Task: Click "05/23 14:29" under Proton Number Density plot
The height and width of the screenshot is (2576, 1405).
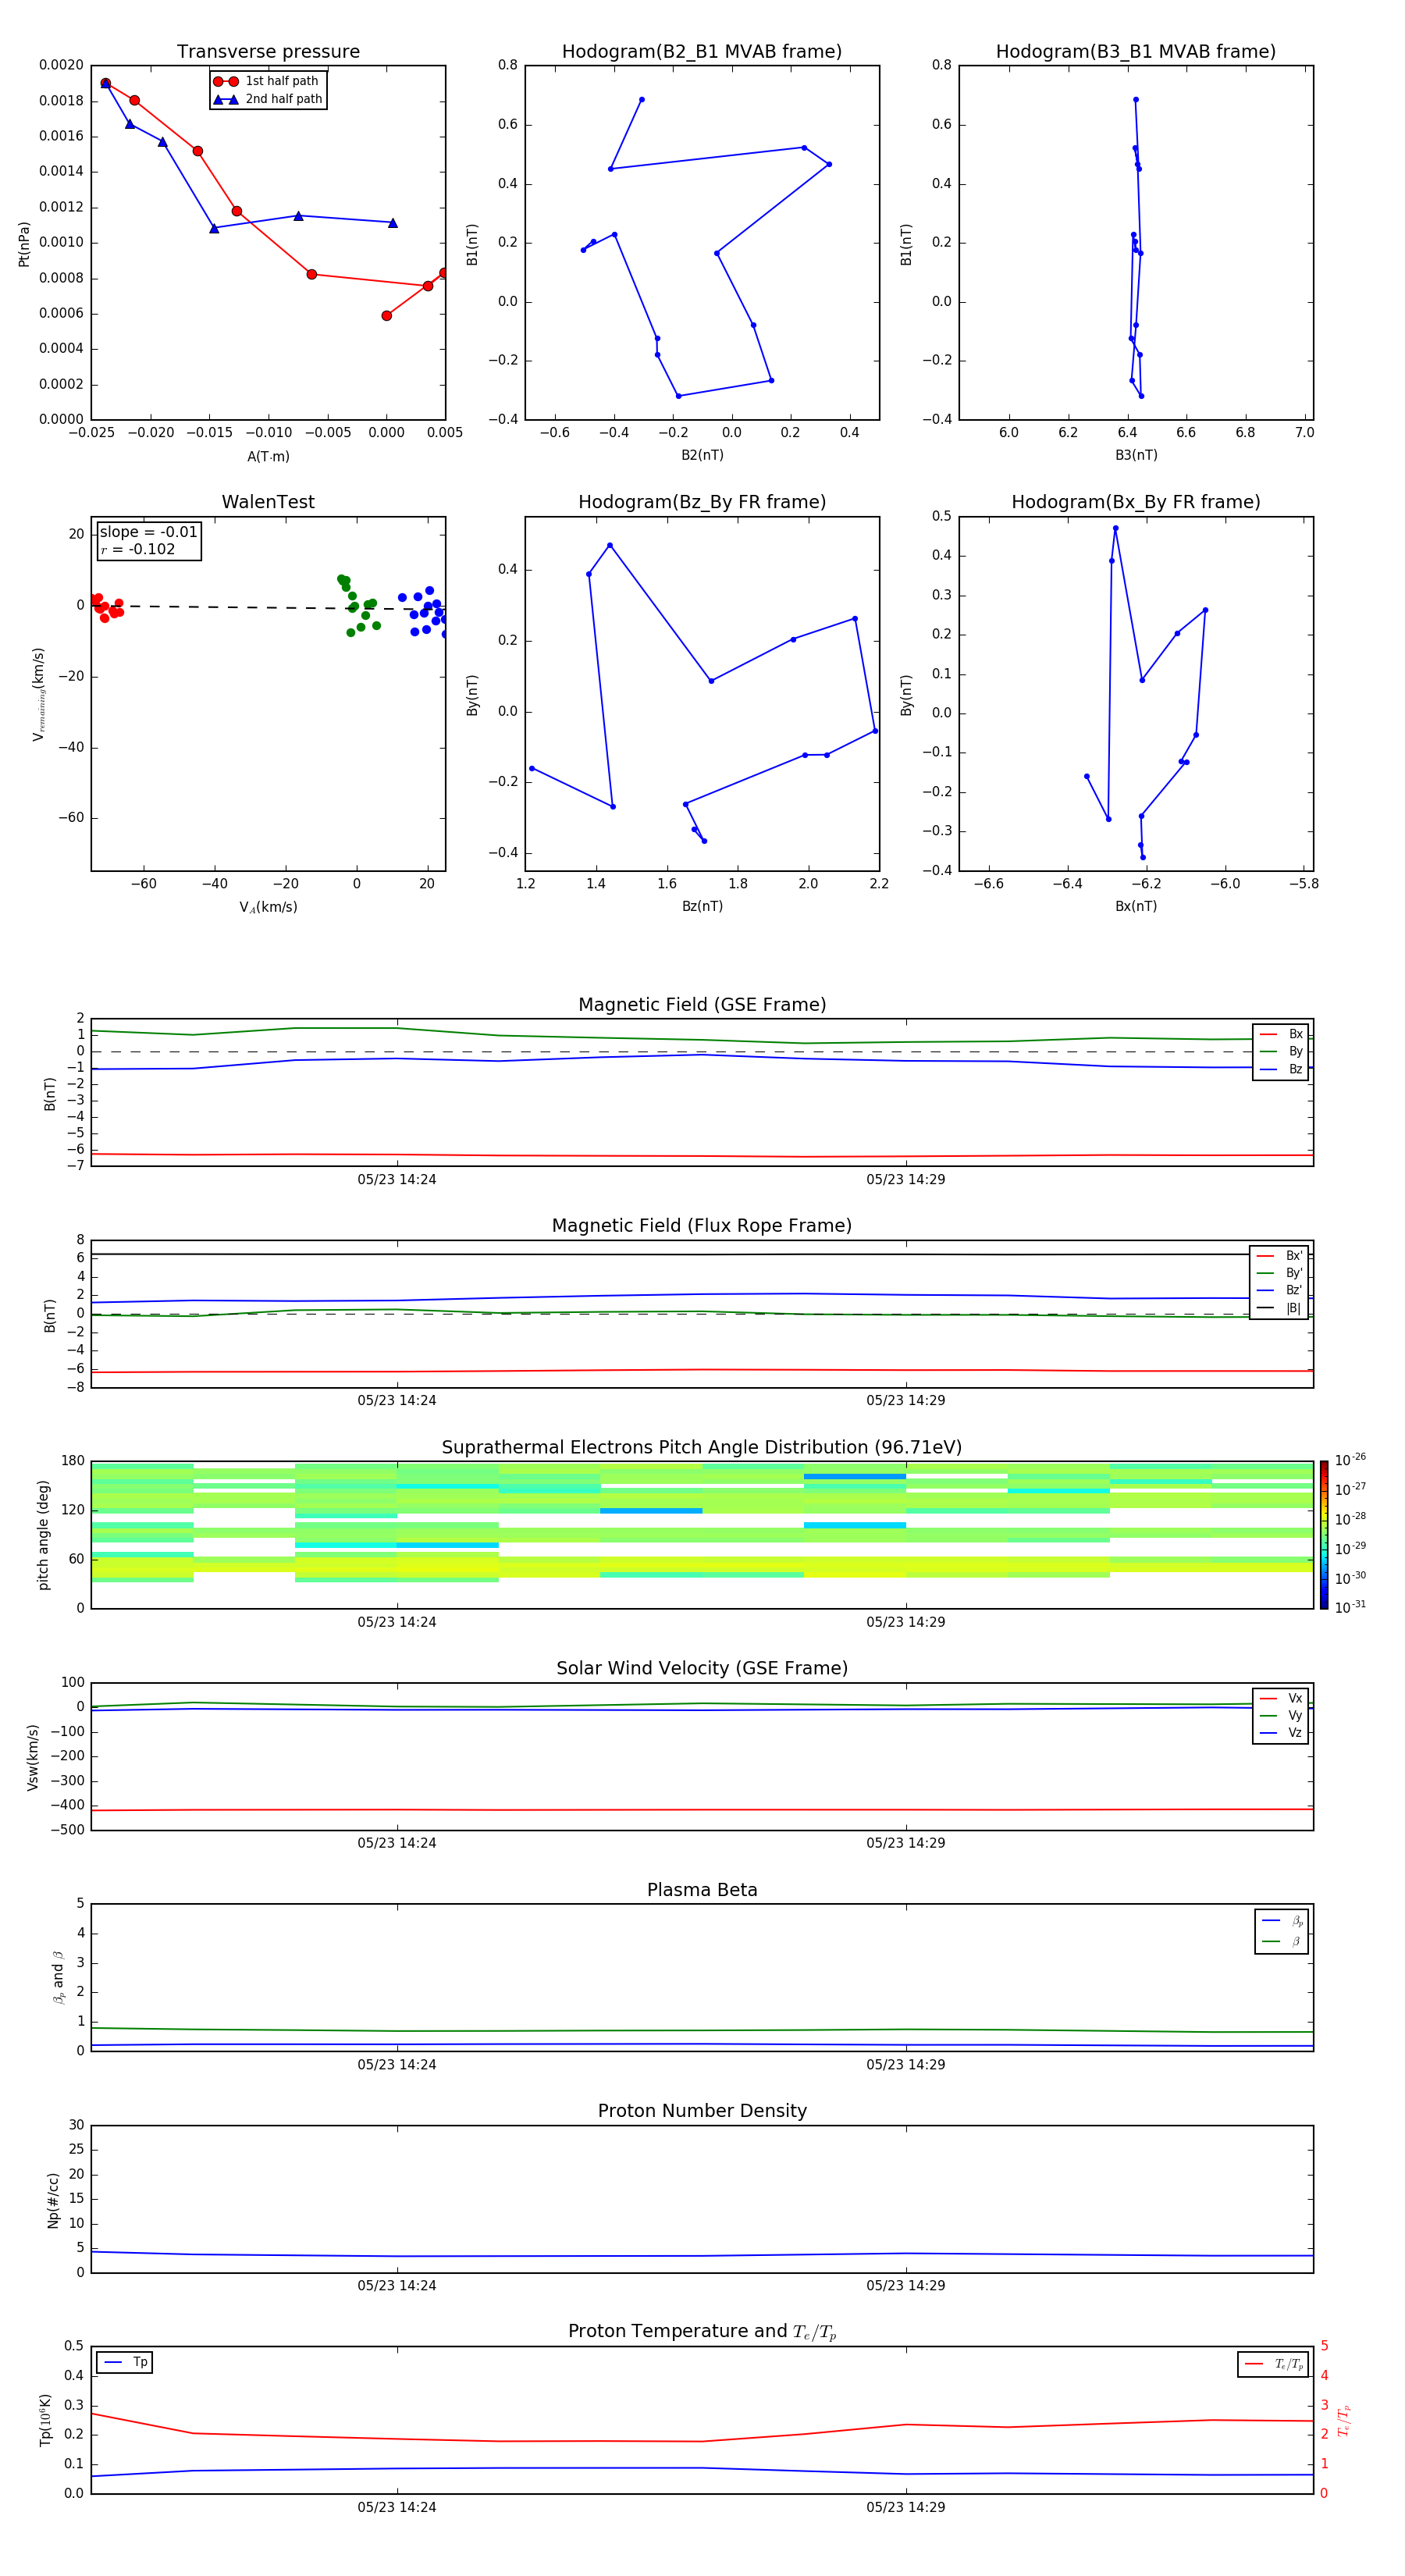Action: (906, 2286)
